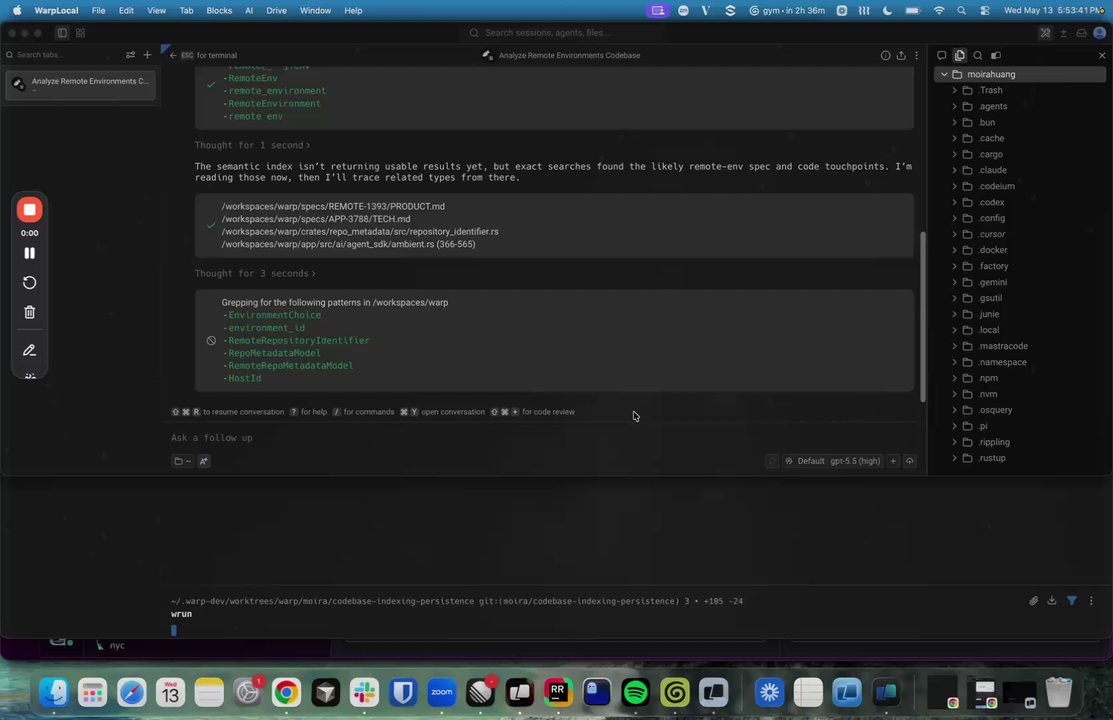Stop the screen recording with the red button

coord(29,209)
